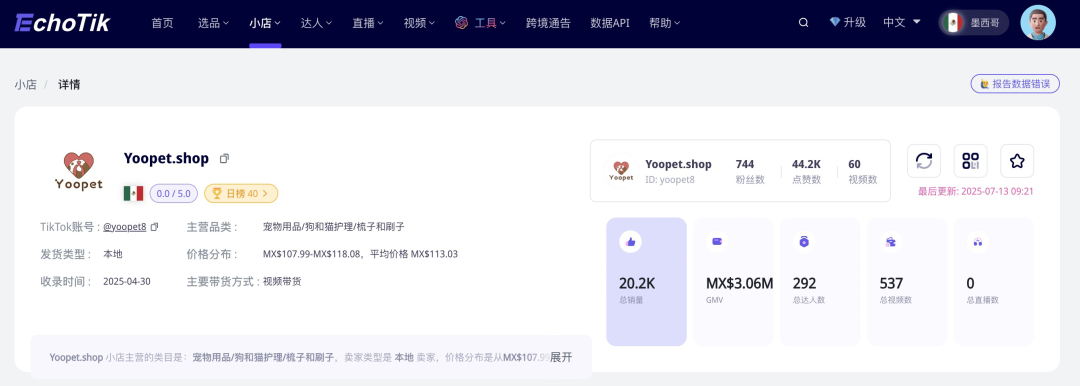This screenshot has width=1080, height=386.
Task: Click the 宠物用品/狗和猫护理/梳子和刷子 category value
Action: [333, 226]
